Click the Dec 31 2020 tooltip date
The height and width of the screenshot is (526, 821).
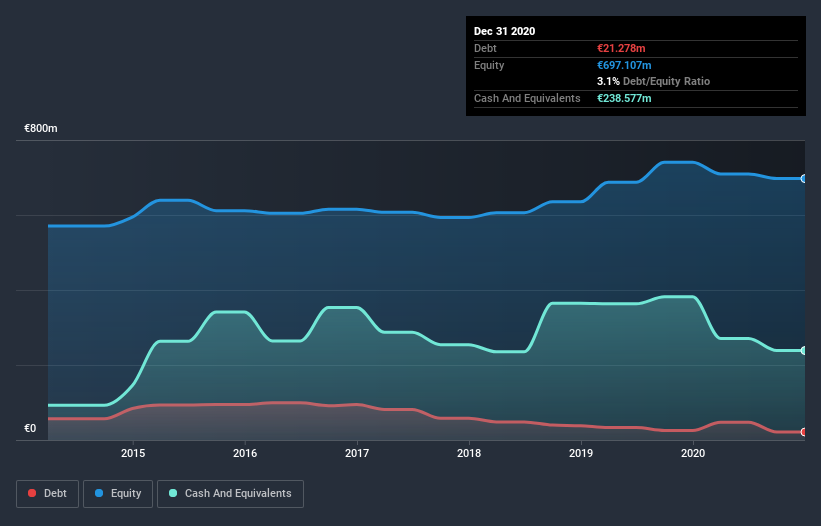[x=504, y=31]
